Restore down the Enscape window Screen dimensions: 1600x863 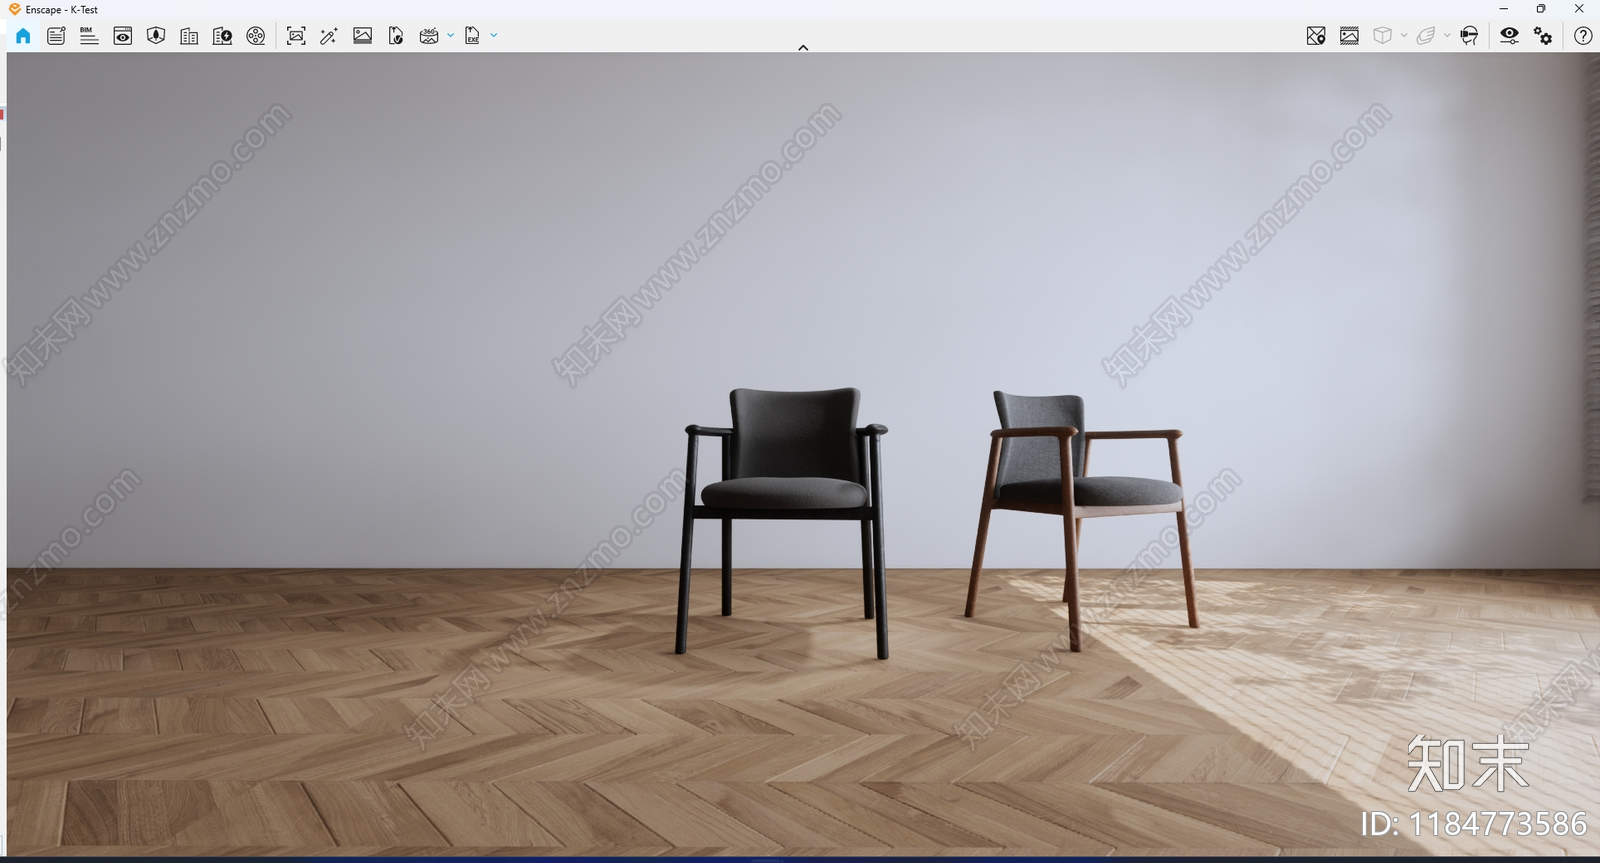1541,9
